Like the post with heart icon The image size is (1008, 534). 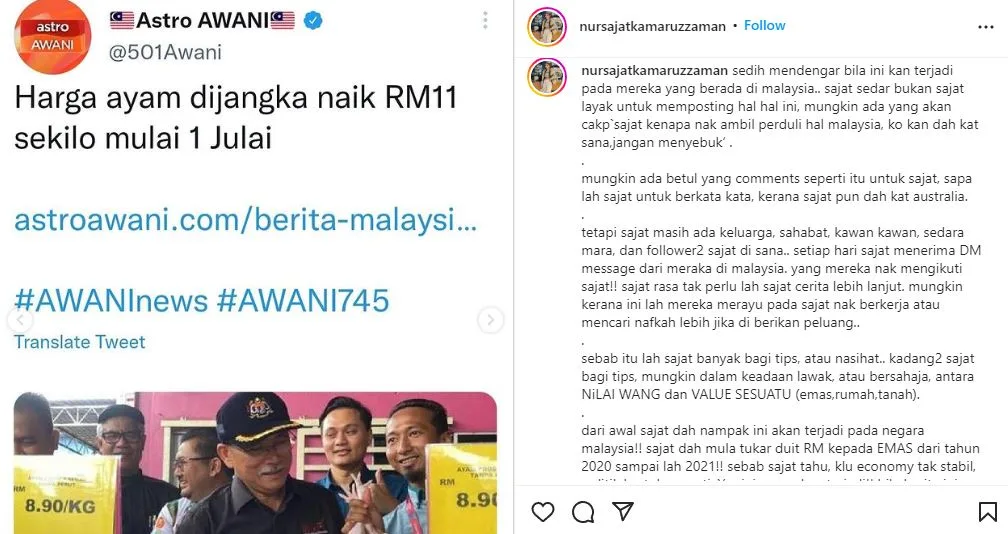(543, 512)
